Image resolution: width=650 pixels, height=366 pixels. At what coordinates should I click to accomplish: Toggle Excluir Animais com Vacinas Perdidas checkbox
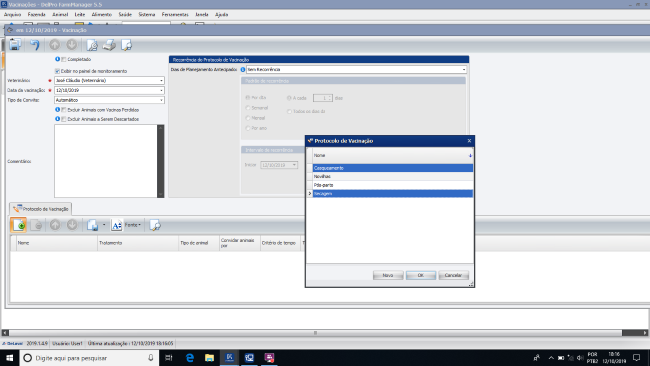coord(63,110)
